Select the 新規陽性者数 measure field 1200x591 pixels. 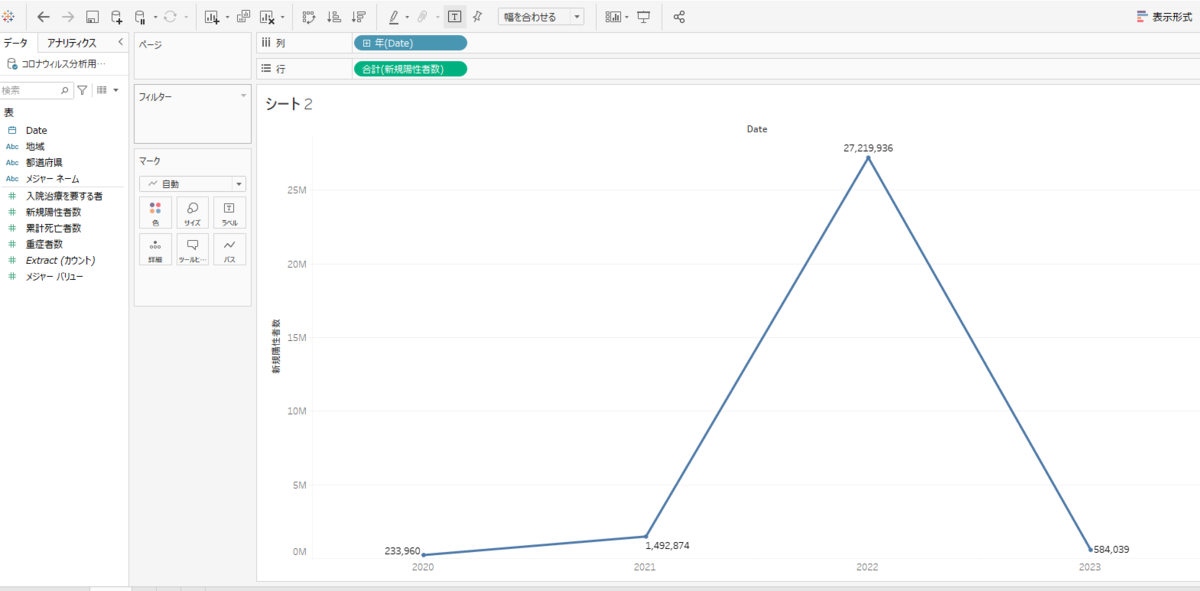(53, 212)
